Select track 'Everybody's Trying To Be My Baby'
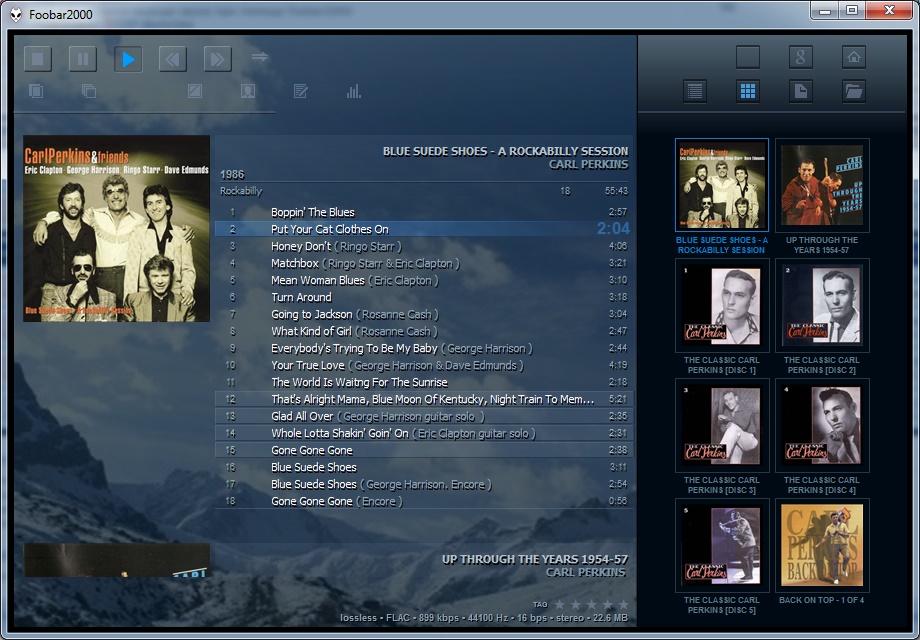Image resolution: width=920 pixels, height=640 pixels. point(424,348)
